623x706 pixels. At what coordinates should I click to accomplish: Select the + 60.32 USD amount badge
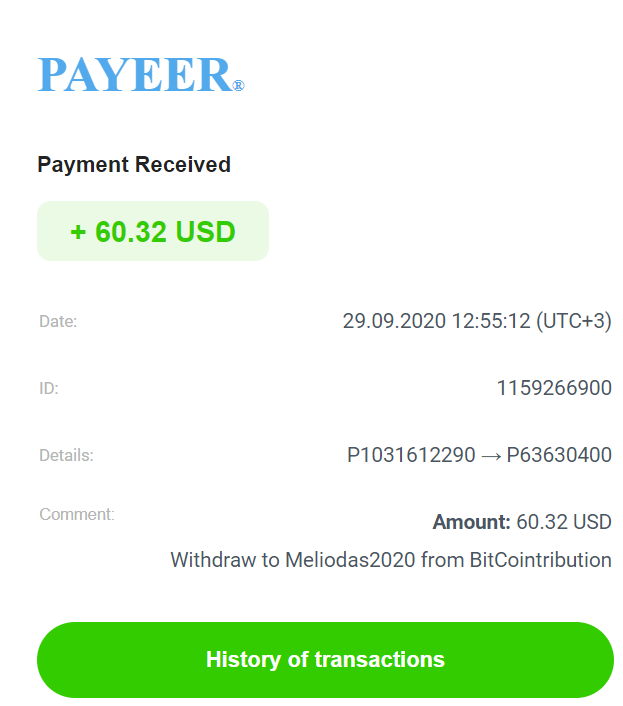coord(153,231)
